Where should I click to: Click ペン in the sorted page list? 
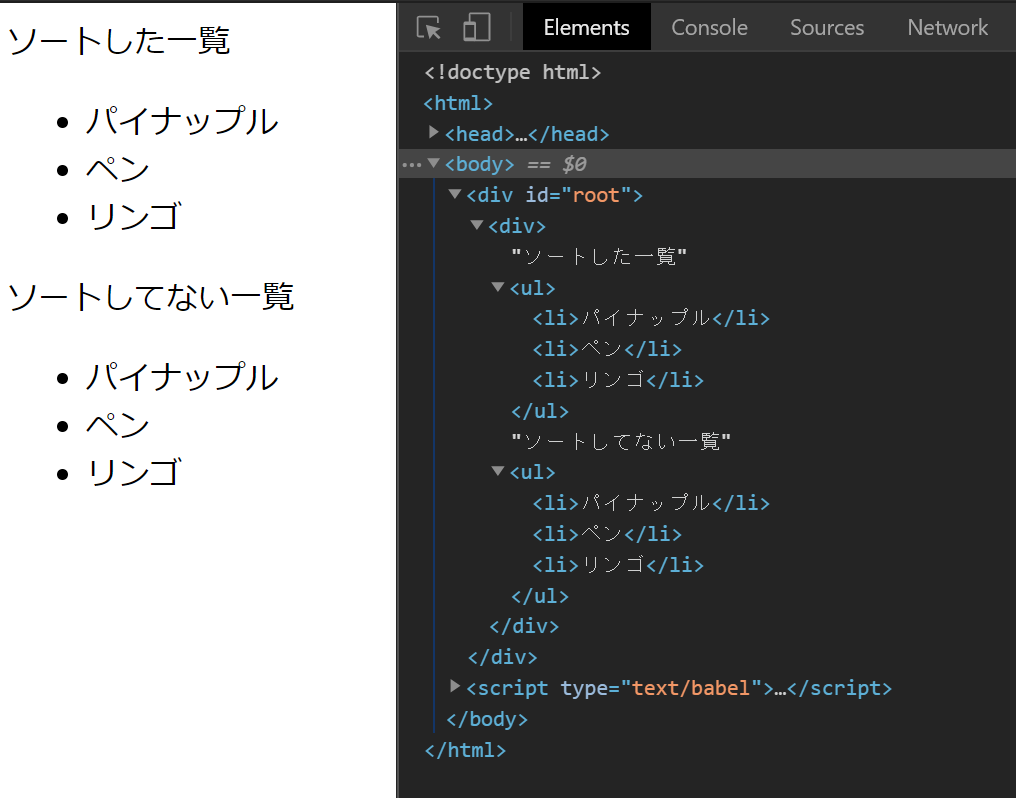tap(118, 170)
